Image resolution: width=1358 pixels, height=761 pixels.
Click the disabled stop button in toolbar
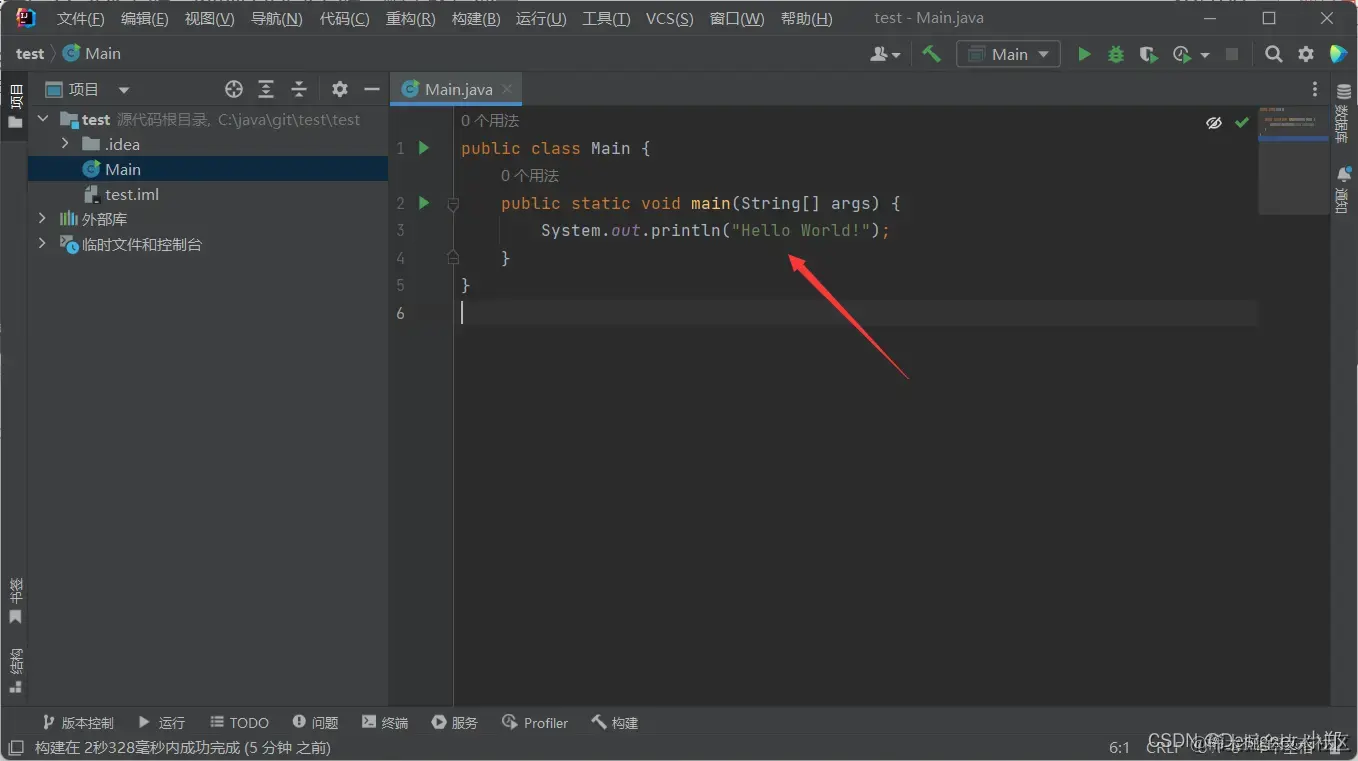1232,54
